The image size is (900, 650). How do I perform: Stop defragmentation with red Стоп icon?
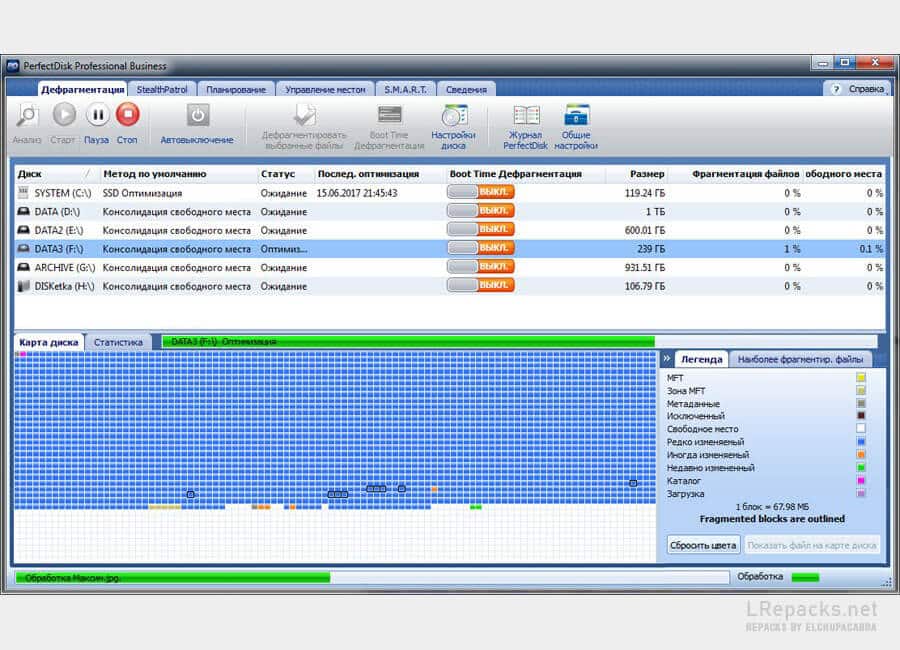(127, 114)
